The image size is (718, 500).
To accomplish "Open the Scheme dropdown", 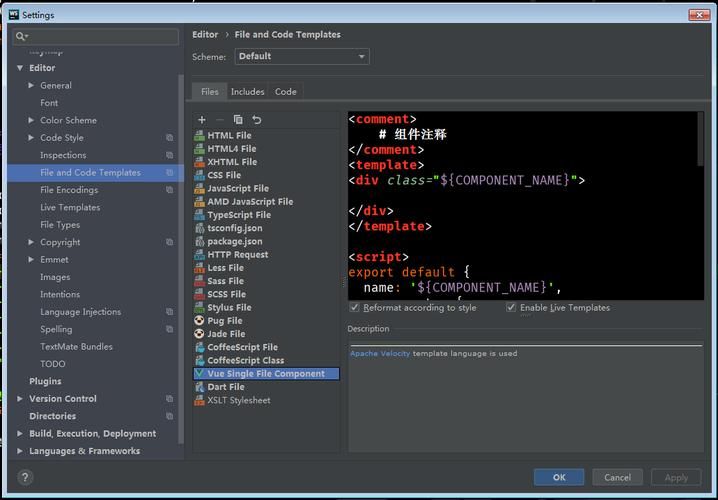I will tap(301, 57).
